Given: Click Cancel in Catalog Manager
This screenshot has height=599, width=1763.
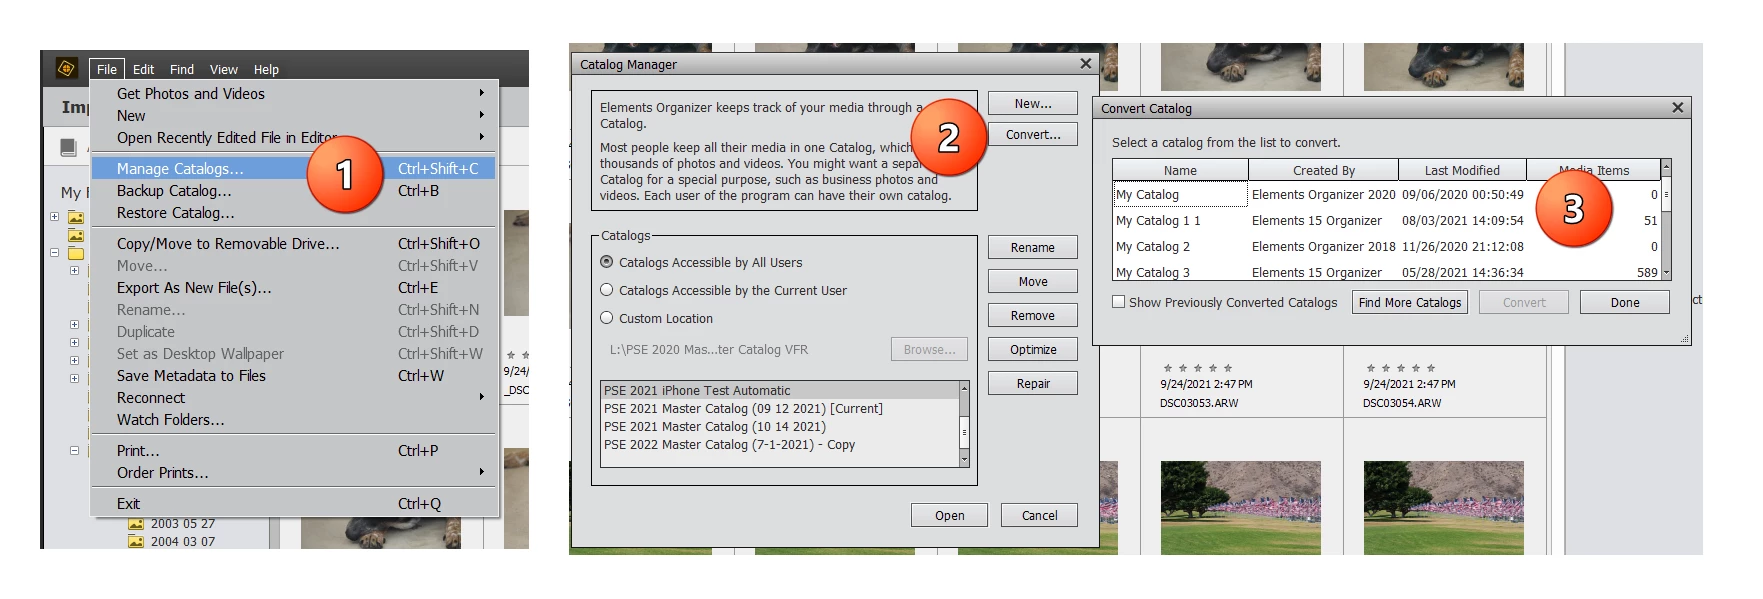Looking at the screenshot, I should click(x=1039, y=515).
